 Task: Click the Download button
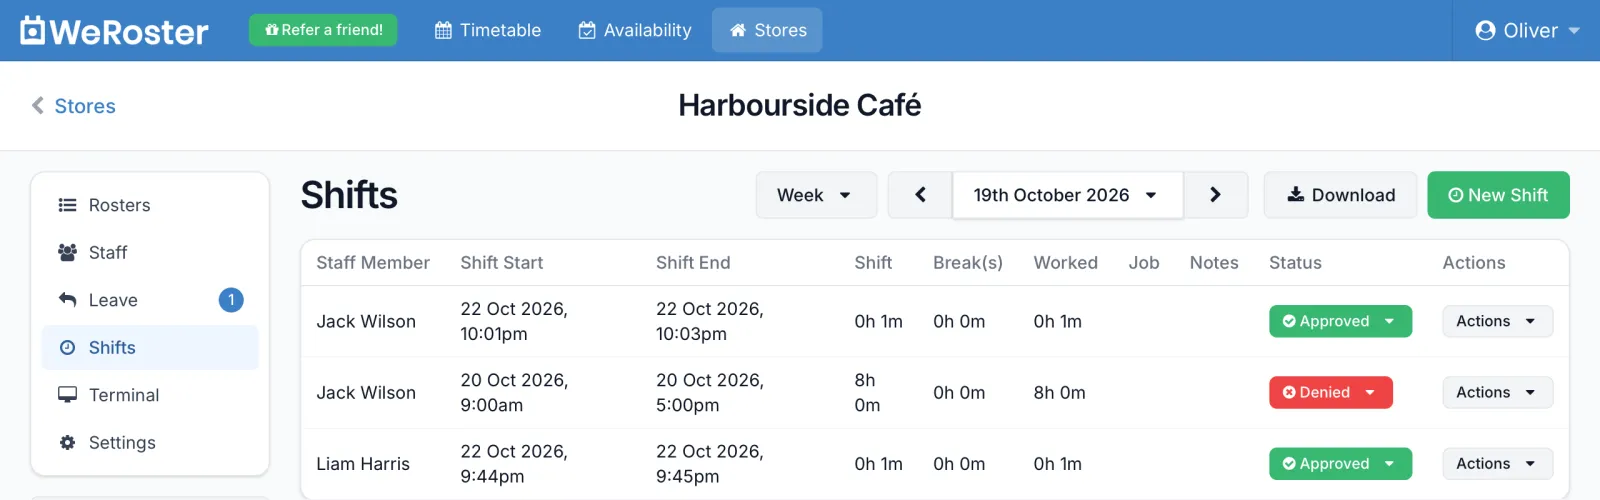pyautogui.click(x=1340, y=195)
